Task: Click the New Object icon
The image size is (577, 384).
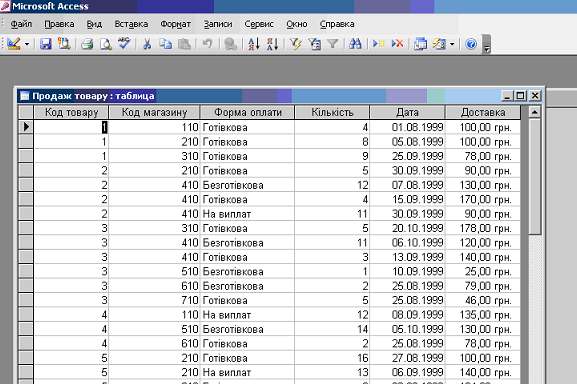Action: (439, 44)
